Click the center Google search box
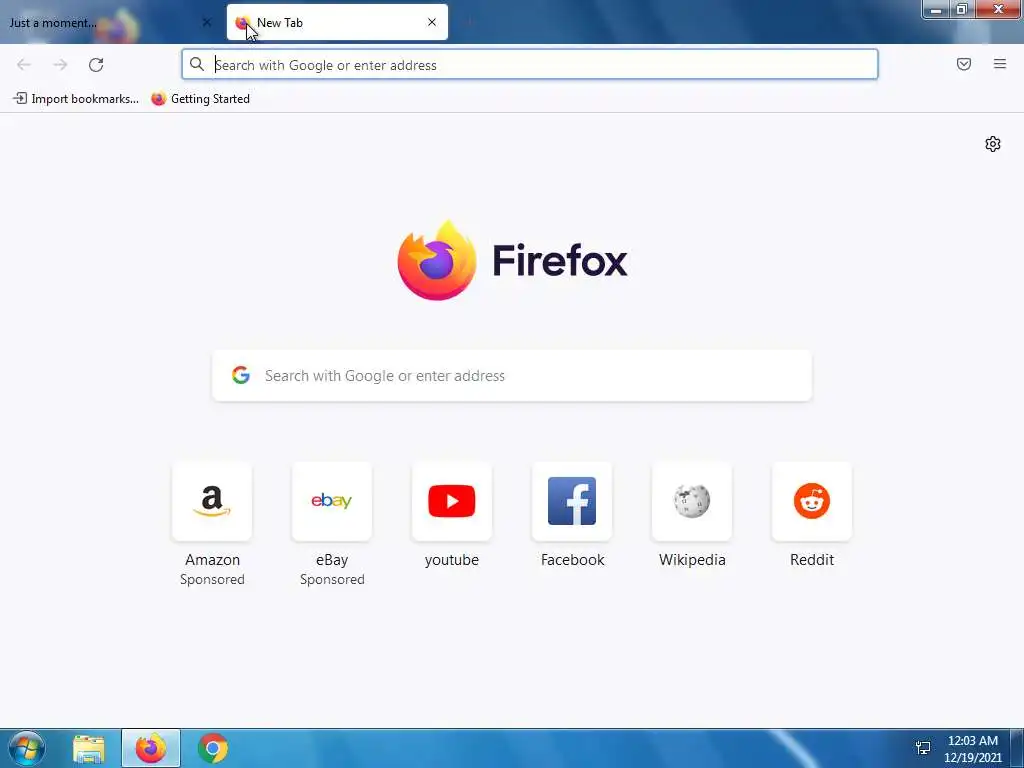1024x768 pixels. (512, 376)
